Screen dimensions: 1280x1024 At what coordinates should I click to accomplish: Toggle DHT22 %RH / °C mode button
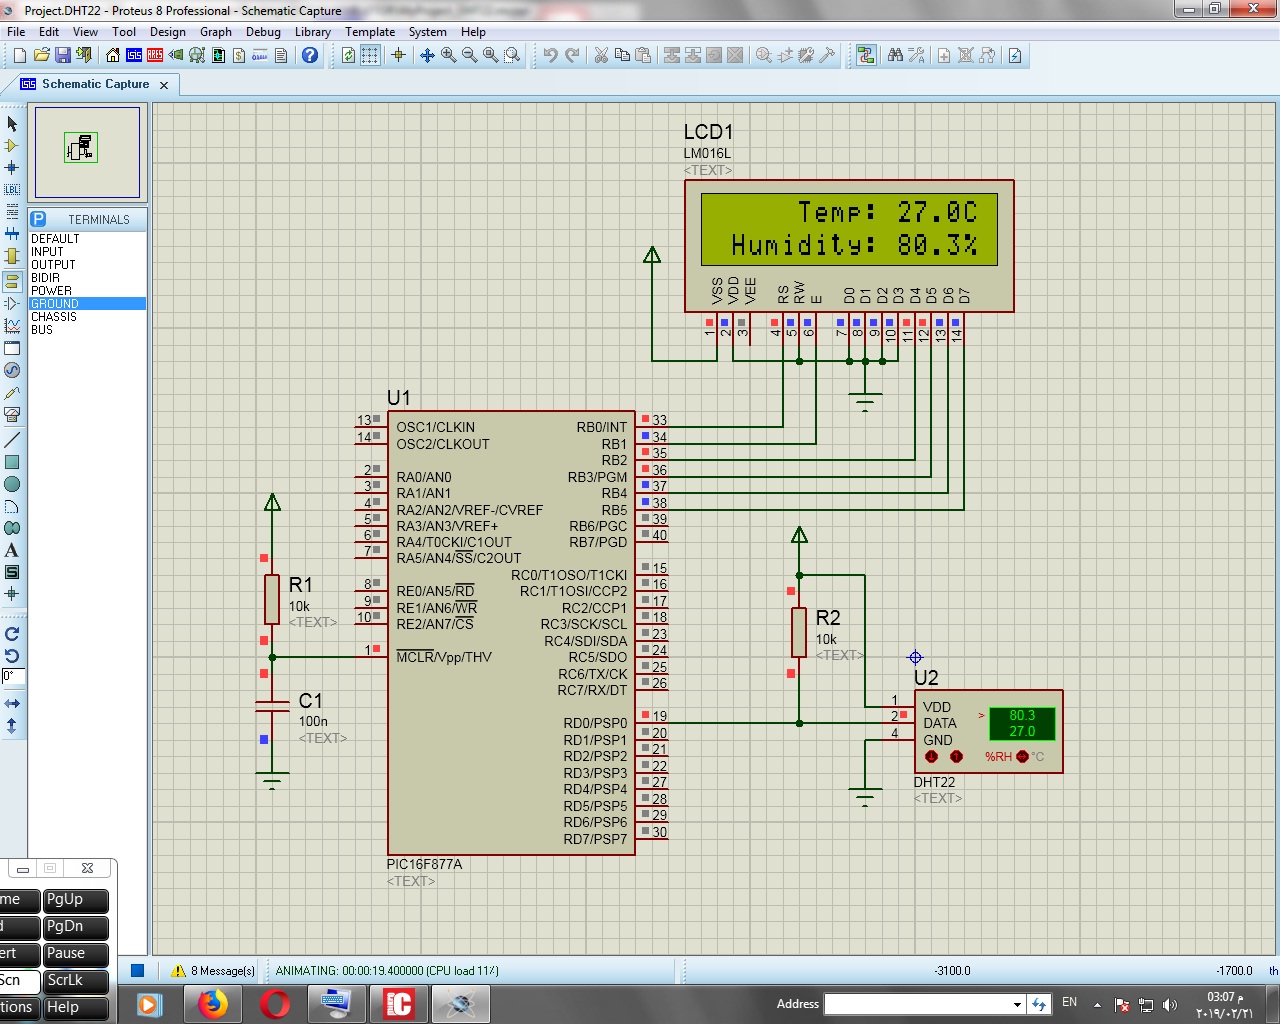pyautogui.click(x=1022, y=756)
